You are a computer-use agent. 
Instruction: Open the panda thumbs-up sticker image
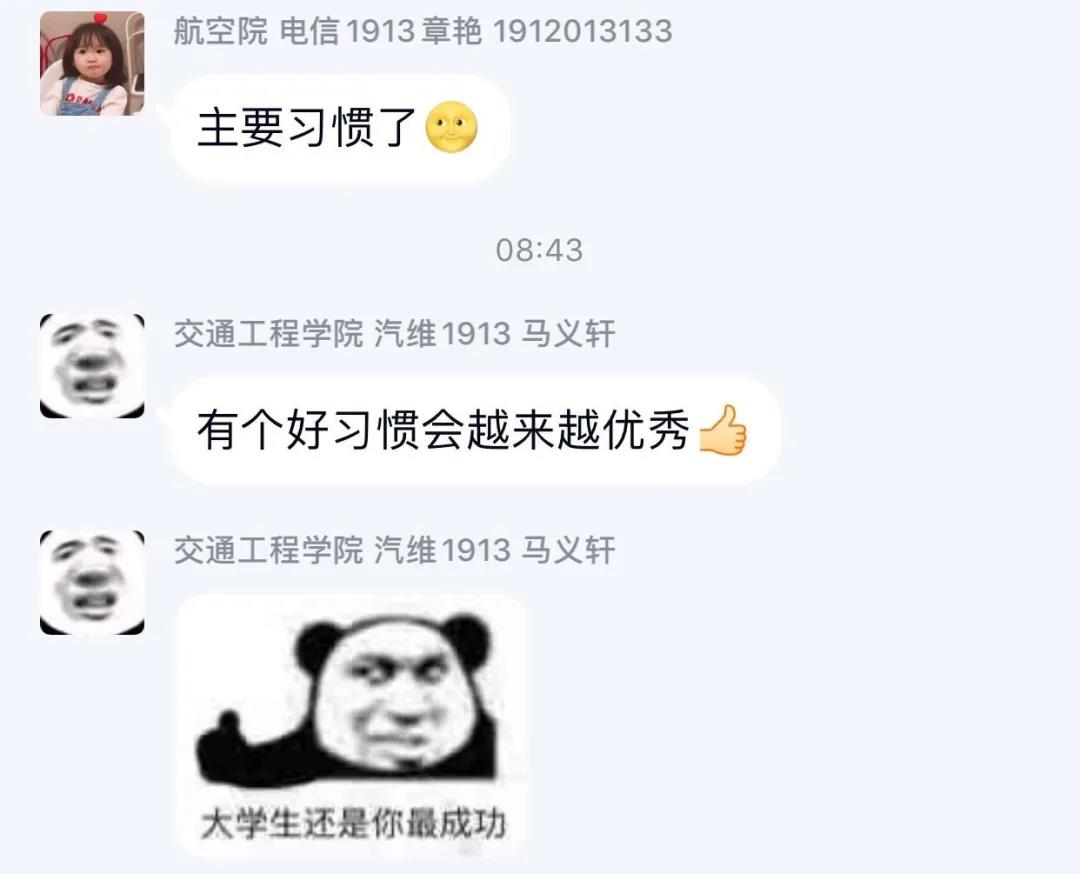point(352,725)
